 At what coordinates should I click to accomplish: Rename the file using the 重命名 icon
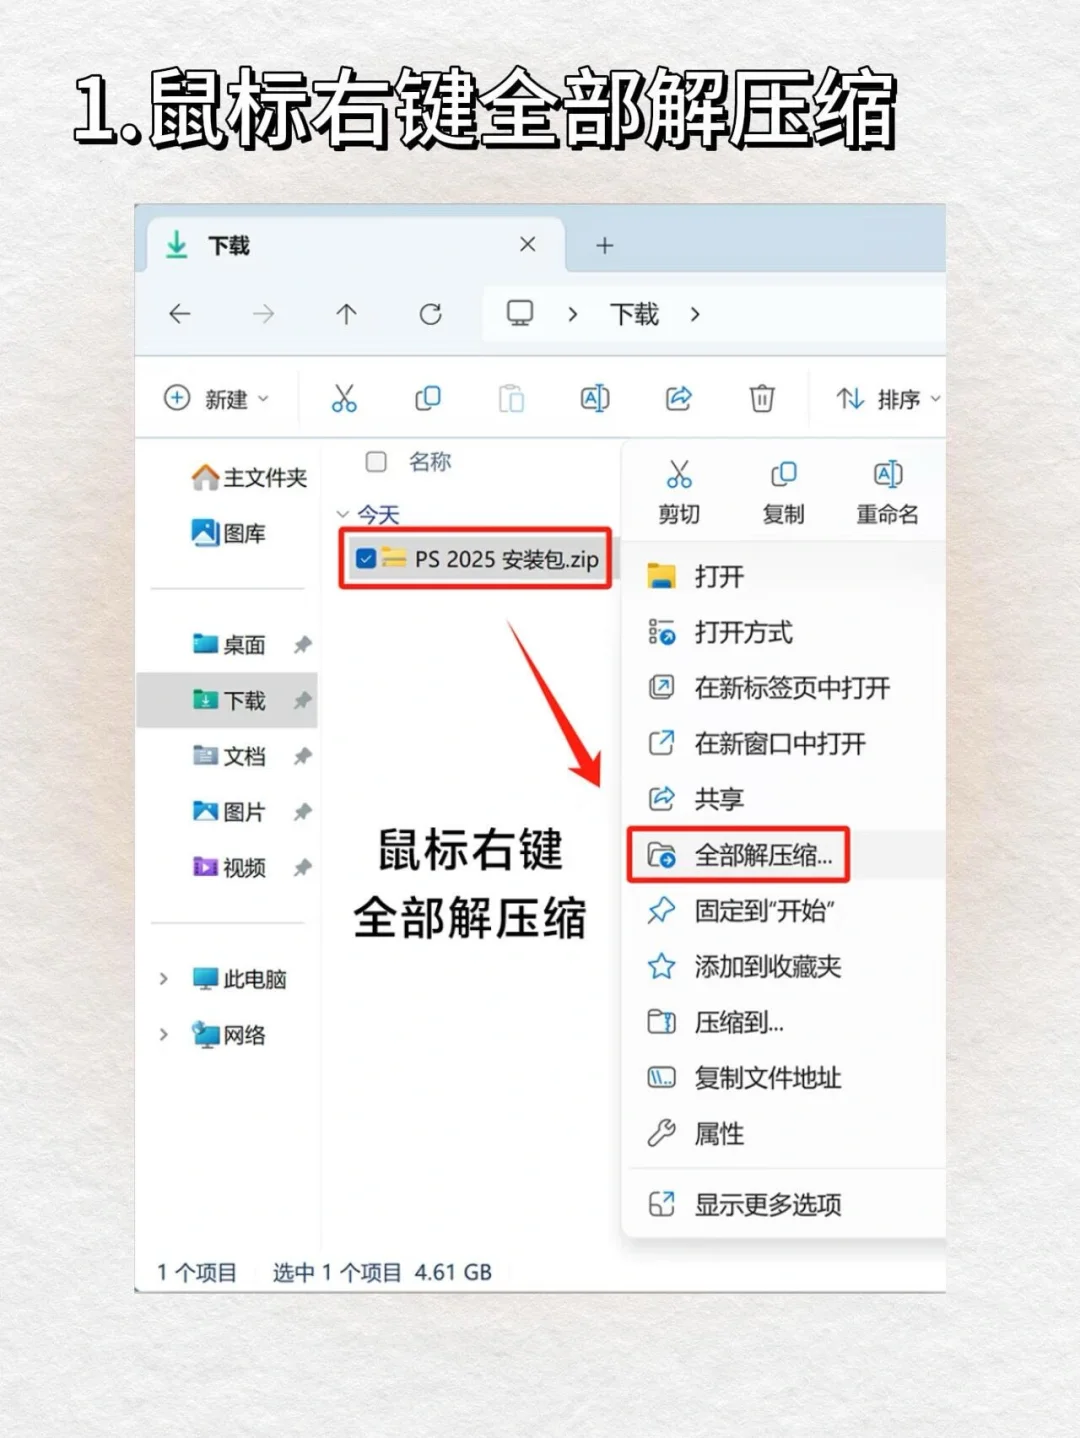(x=888, y=490)
